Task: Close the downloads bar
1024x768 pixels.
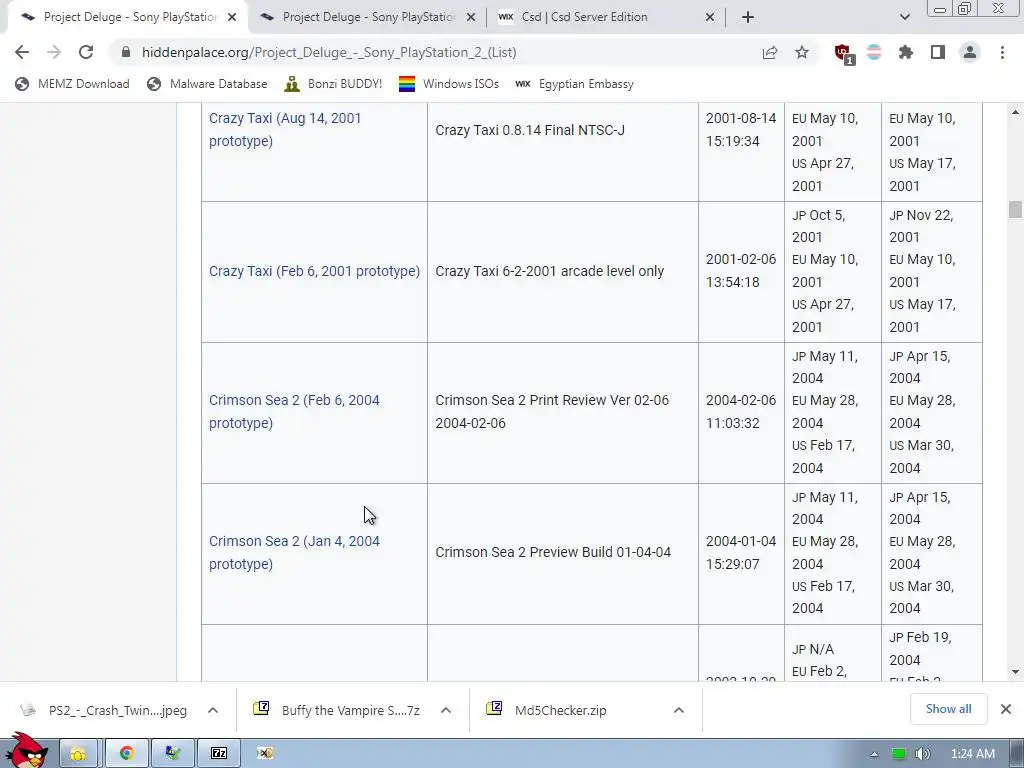Action: 1006,709
